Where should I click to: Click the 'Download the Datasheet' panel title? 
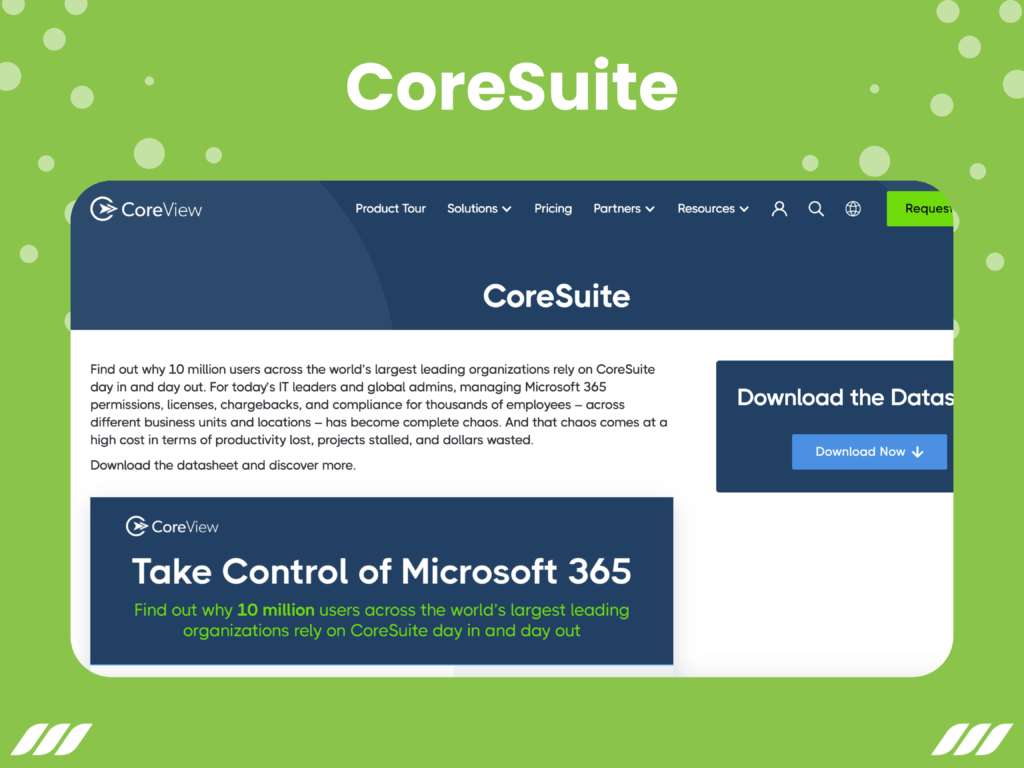click(x=845, y=397)
